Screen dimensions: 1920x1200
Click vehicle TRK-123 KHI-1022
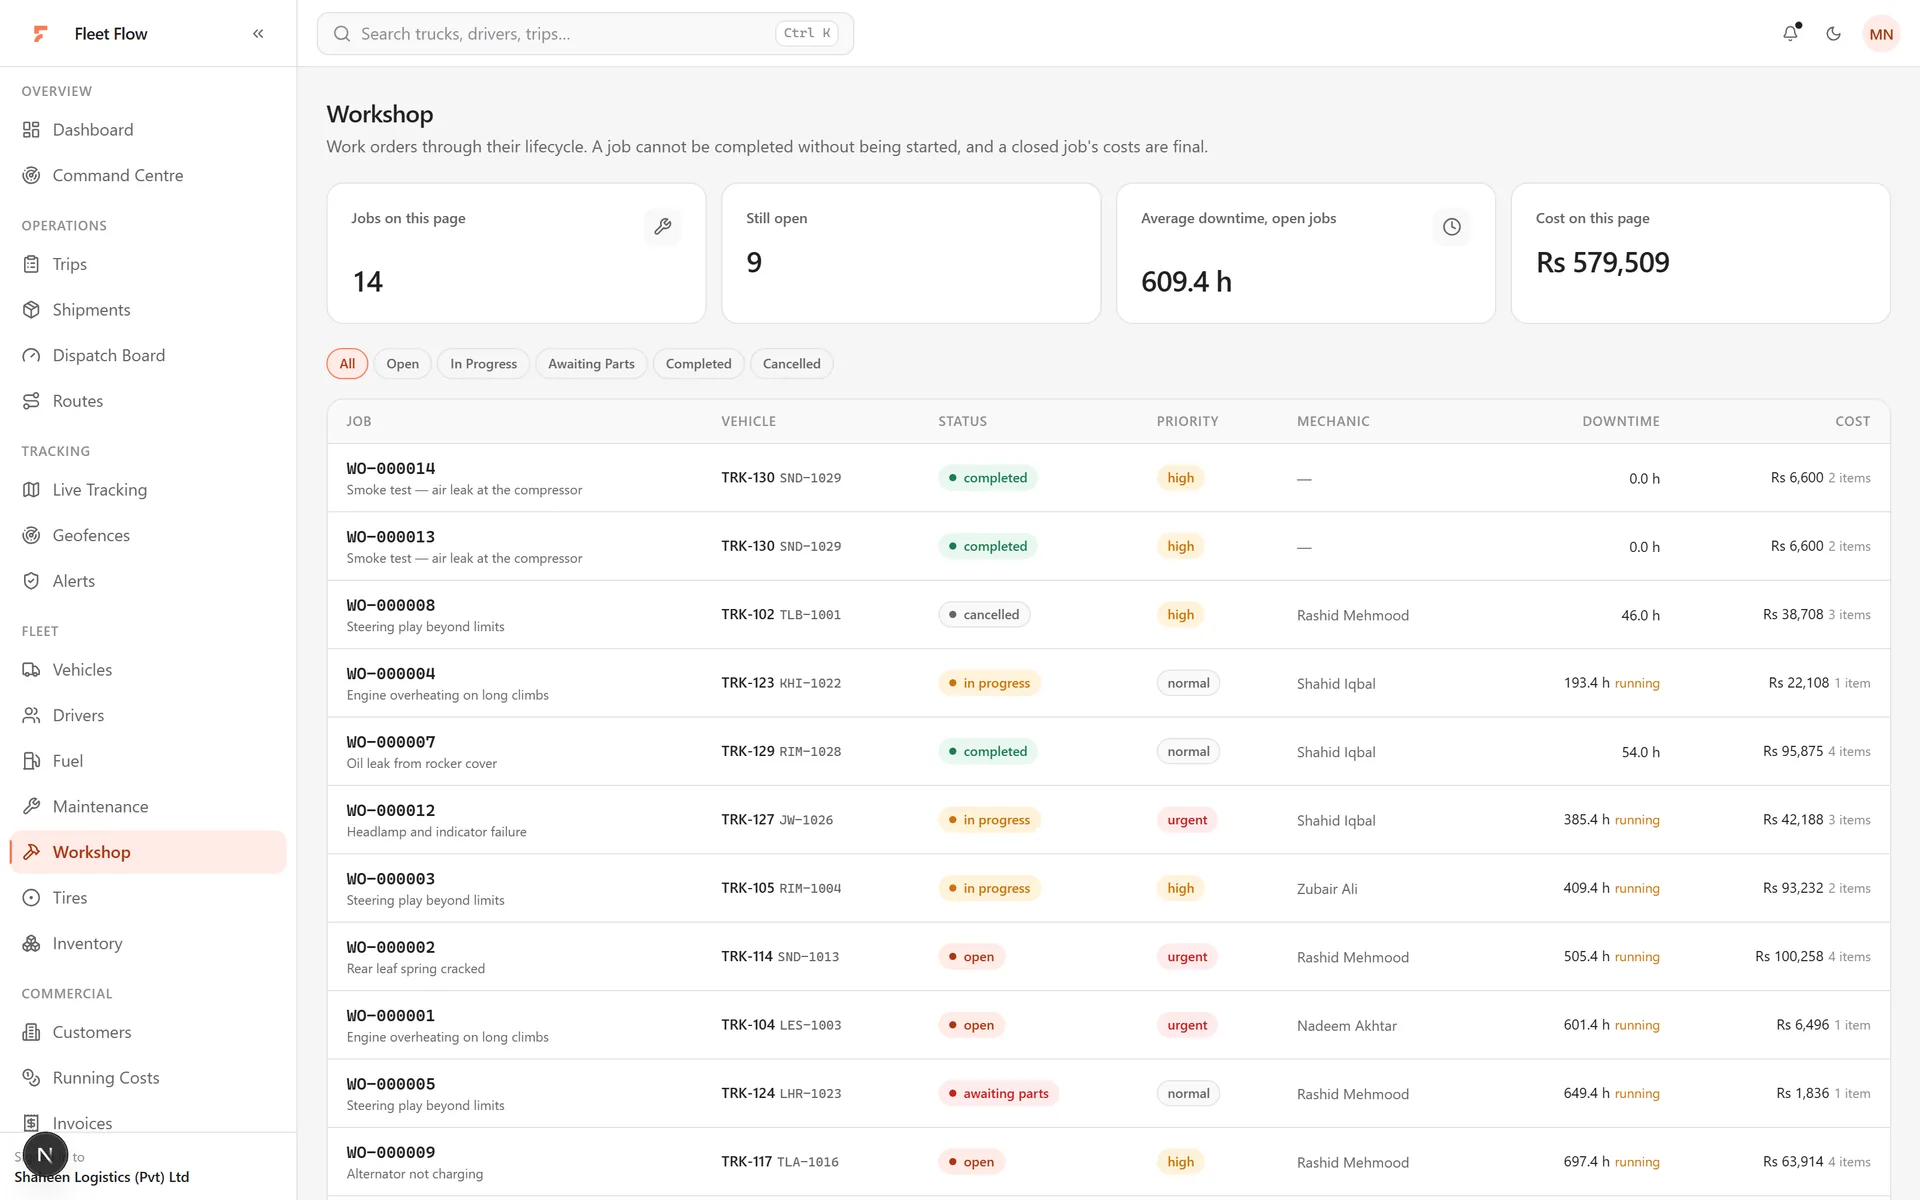pos(781,684)
